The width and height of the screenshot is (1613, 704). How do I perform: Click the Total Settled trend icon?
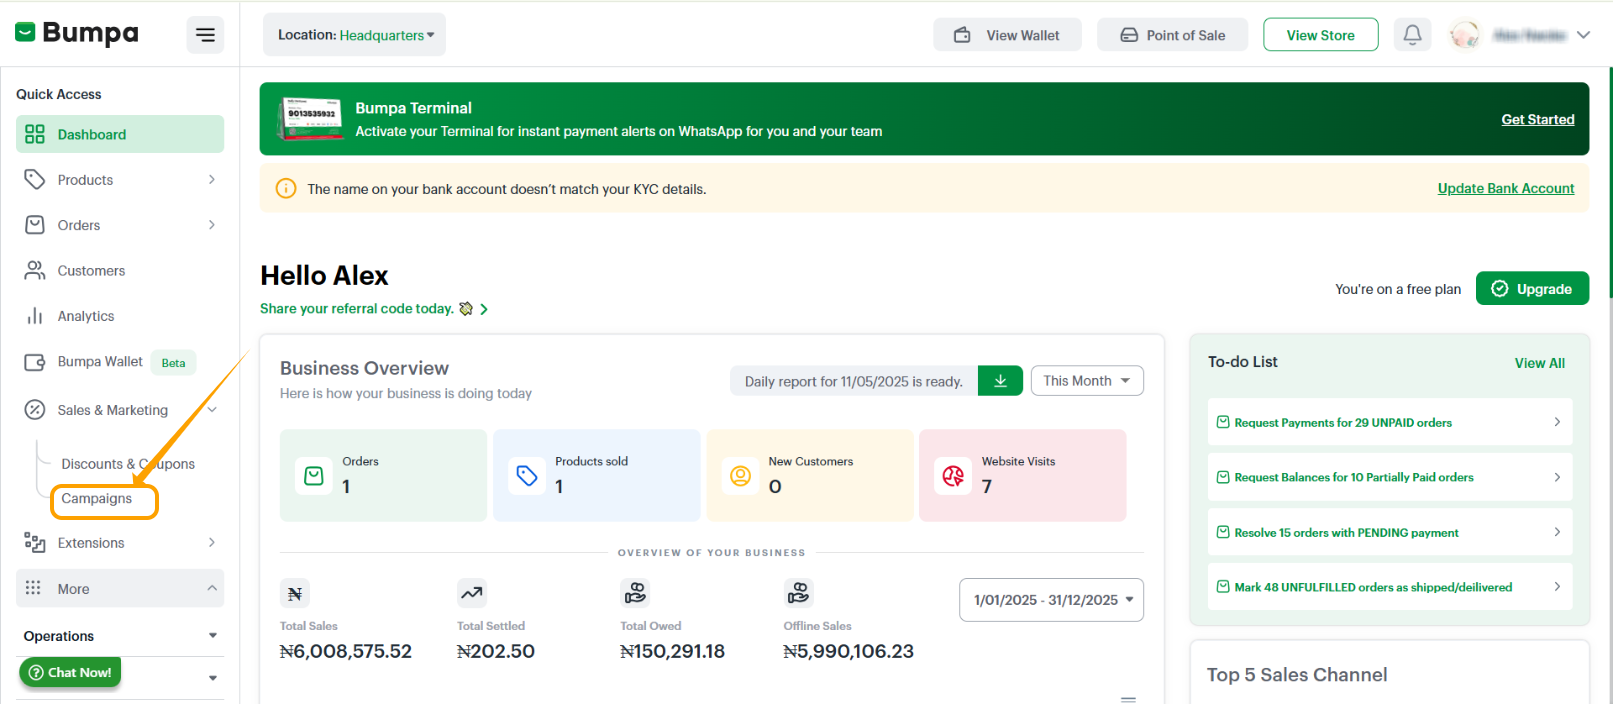(x=472, y=594)
